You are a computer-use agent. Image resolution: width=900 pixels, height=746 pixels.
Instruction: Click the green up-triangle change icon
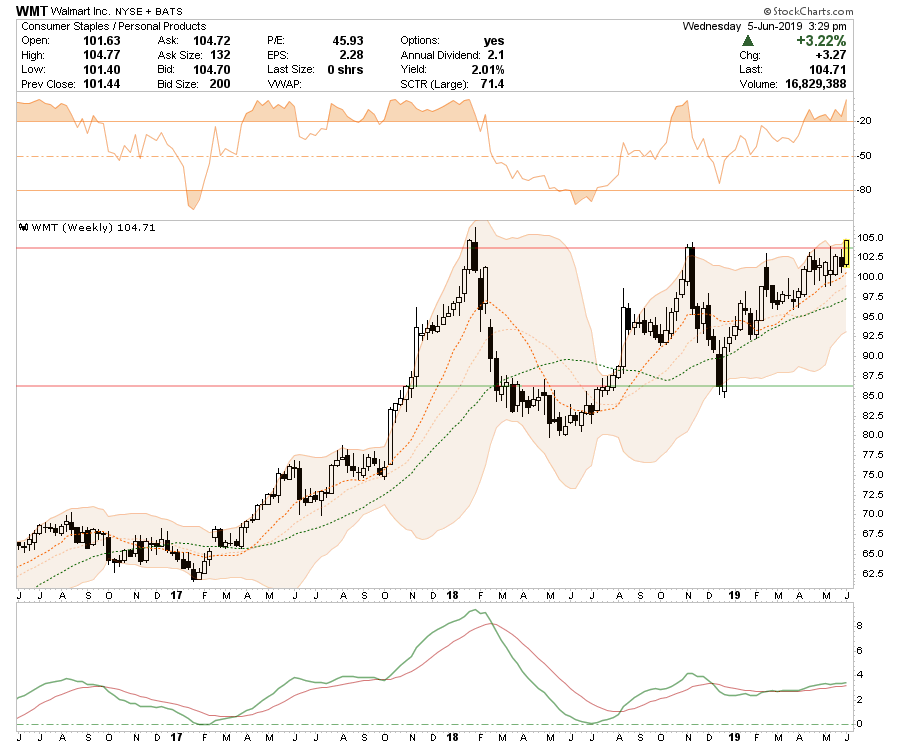(748, 41)
